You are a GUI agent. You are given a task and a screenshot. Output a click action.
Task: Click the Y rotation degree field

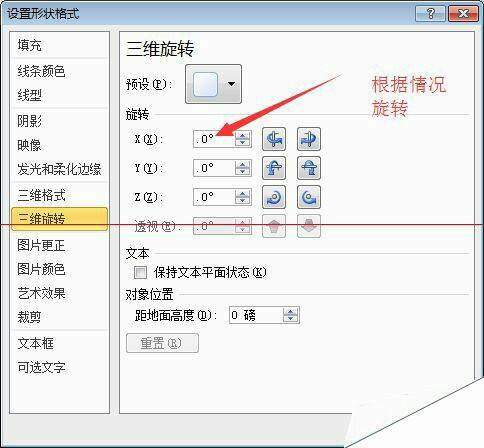pos(214,168)
